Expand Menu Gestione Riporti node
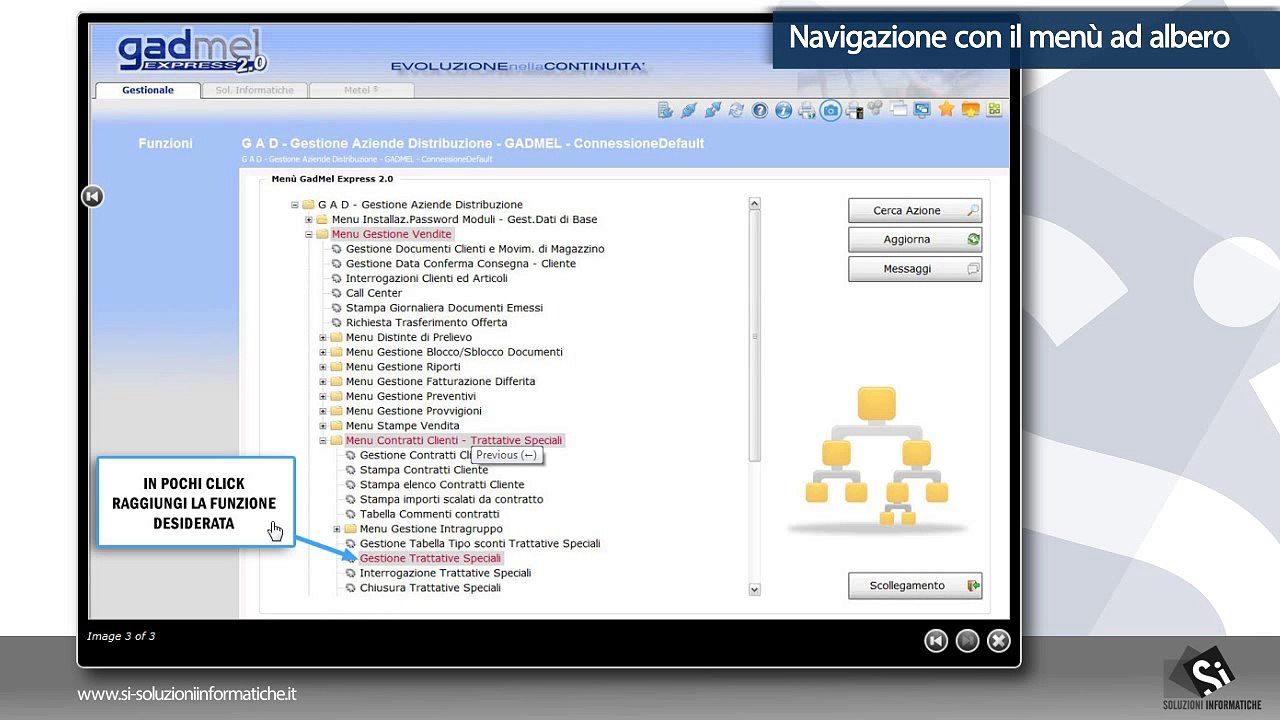The height and width of the screenshot is (720, 1280). point(323,367)
